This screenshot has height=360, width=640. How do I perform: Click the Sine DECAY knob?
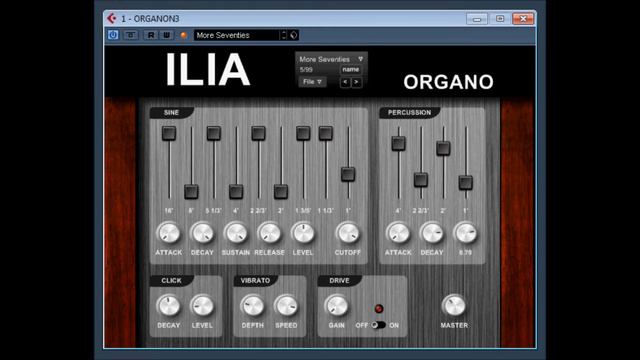(x=202, y=233)
